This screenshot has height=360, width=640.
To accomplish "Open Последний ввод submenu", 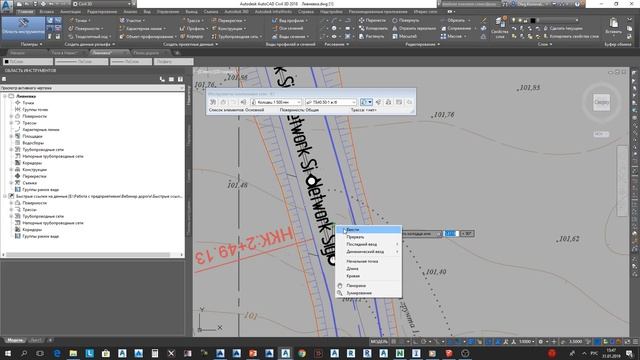I will 369,244.
